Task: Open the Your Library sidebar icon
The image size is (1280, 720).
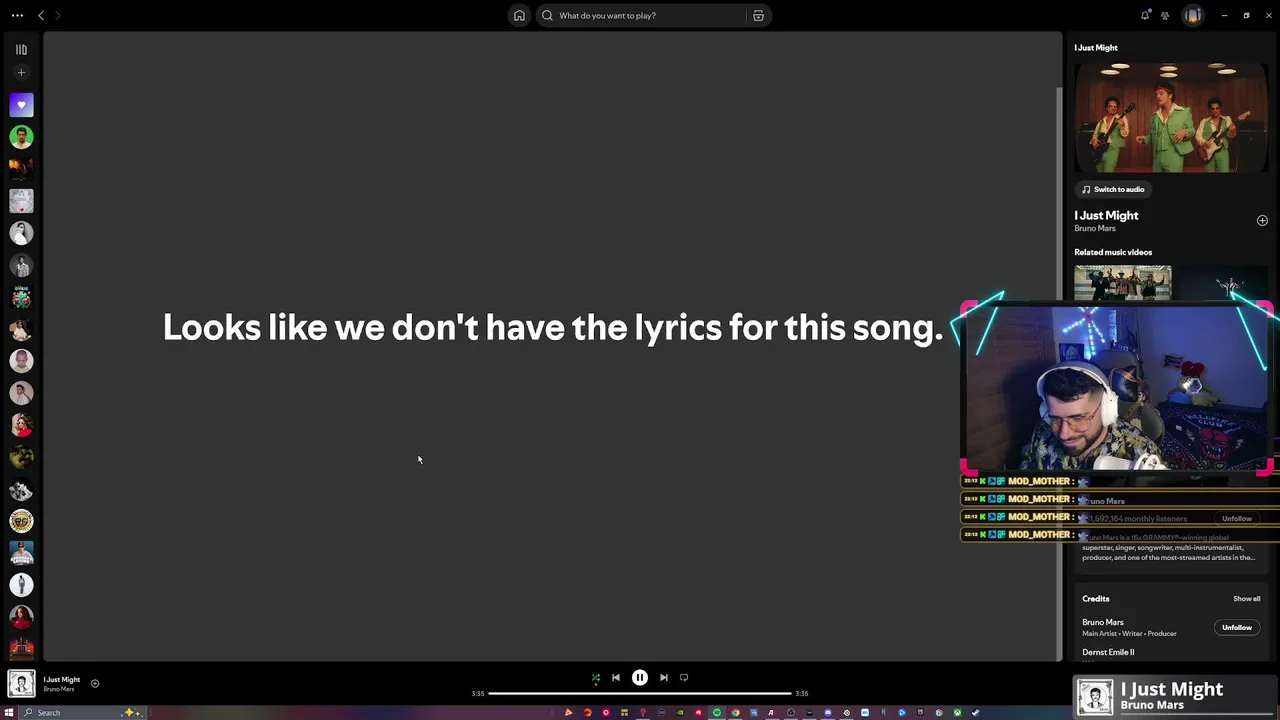Action: (x=21, y=49)
